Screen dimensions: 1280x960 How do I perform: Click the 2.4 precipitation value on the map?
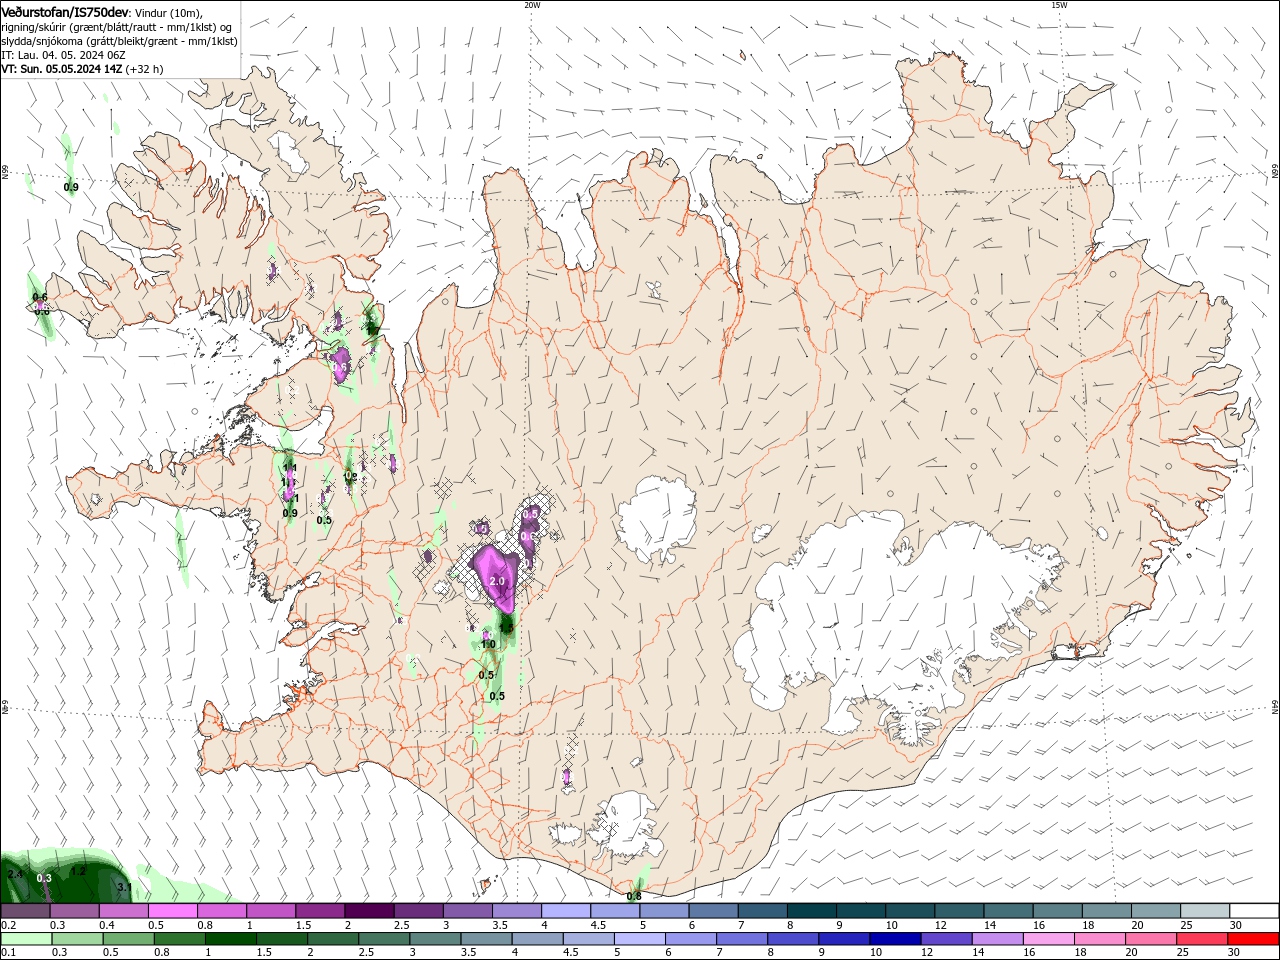pos(14,874)
